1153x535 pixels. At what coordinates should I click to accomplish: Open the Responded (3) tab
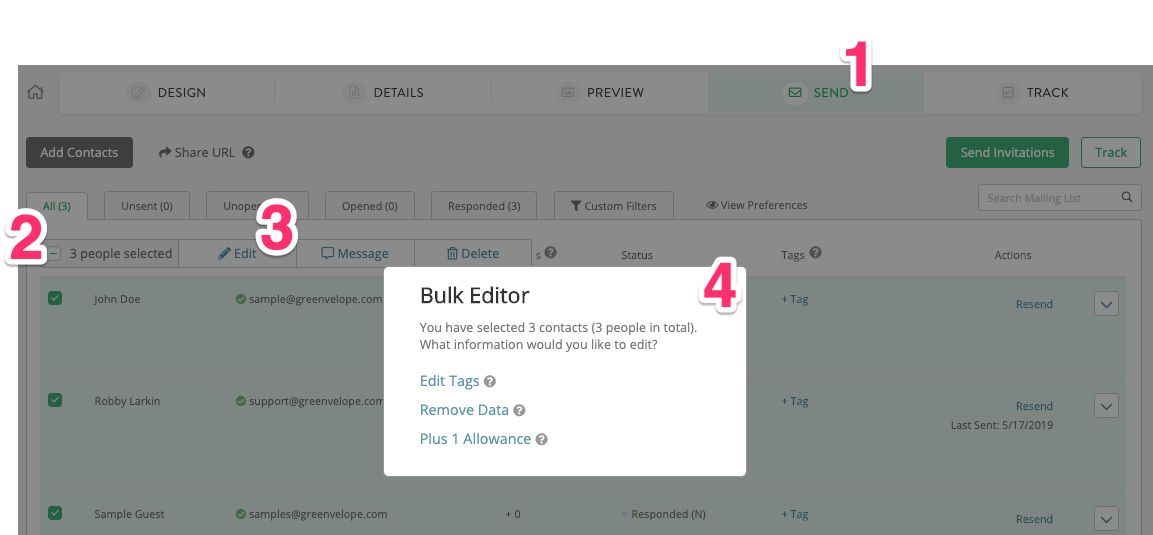(x=484, y=206)
